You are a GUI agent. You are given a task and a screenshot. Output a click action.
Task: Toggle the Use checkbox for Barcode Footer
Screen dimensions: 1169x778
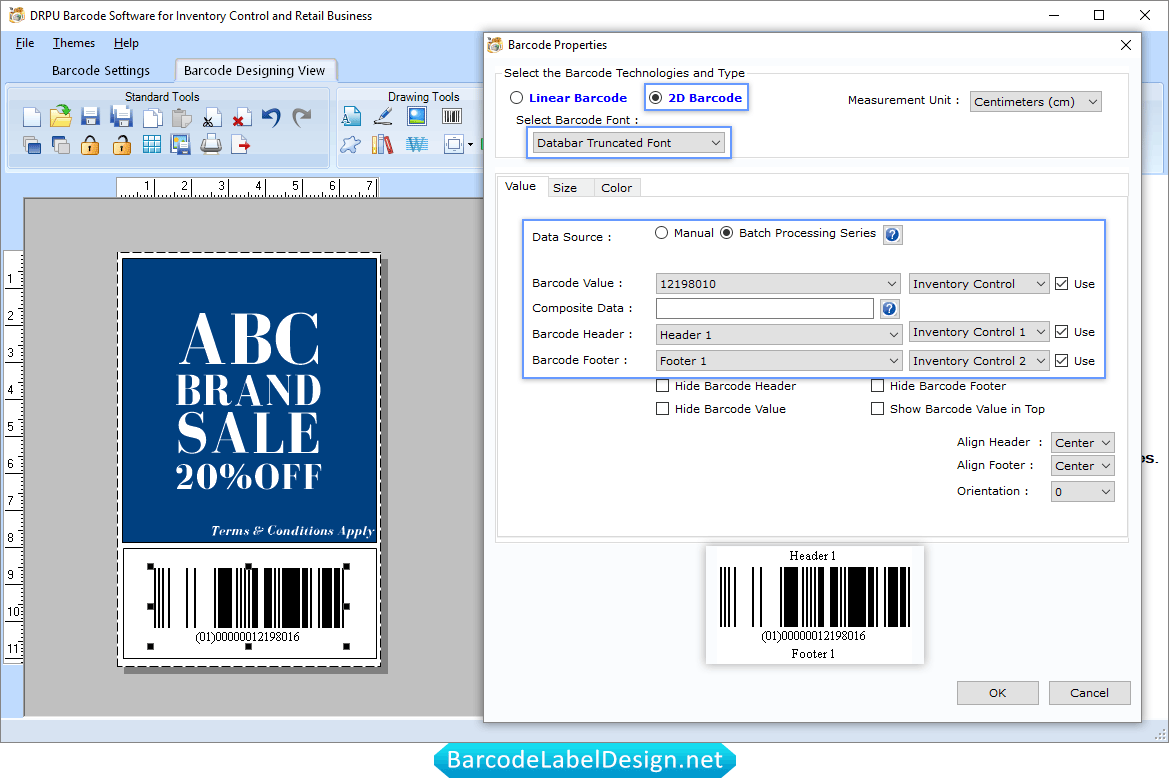pos(1062,361)
